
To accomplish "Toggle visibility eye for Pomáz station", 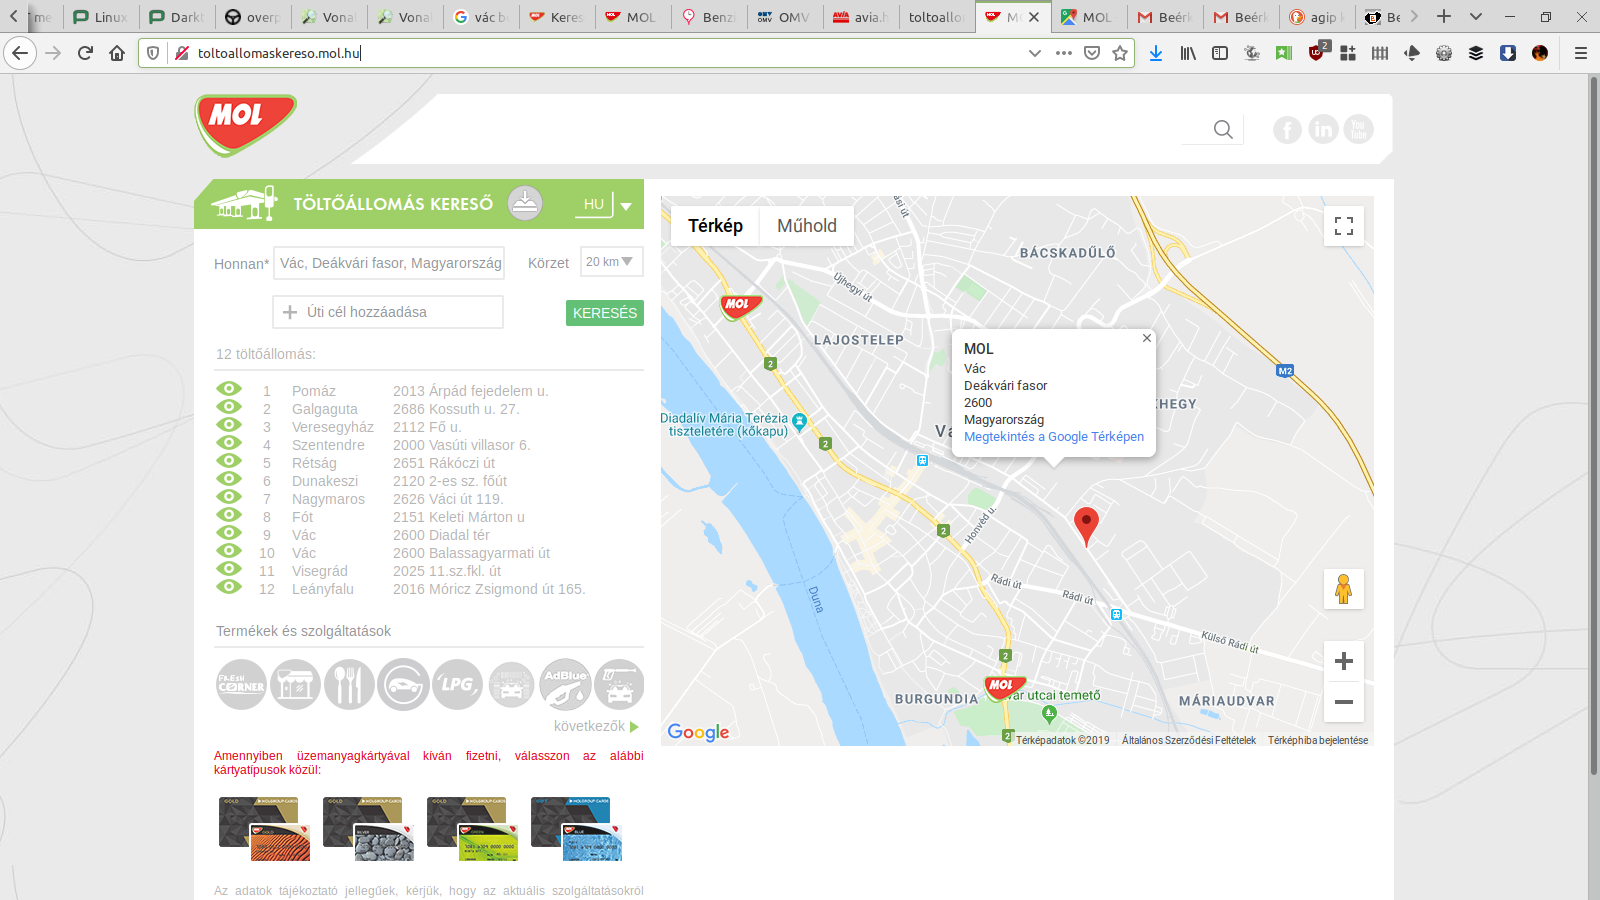I will click(x=229, y=389).
